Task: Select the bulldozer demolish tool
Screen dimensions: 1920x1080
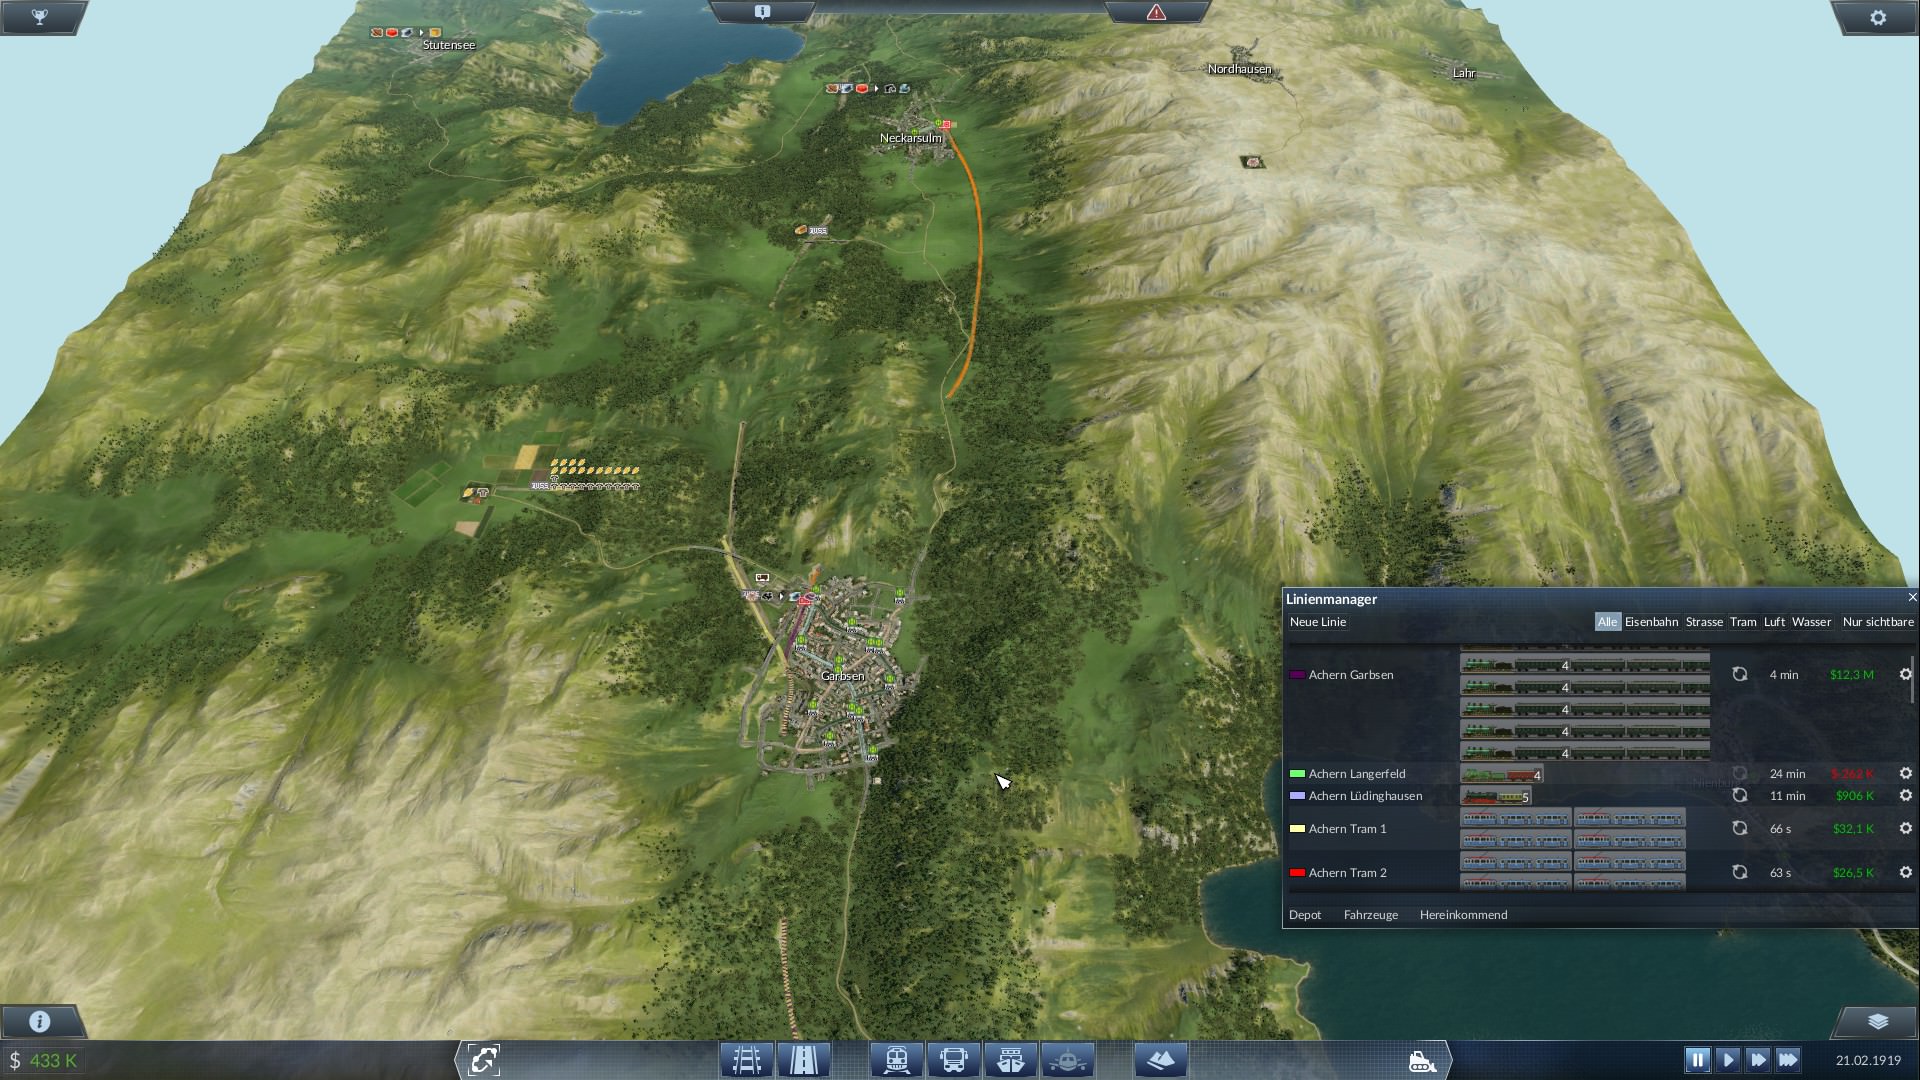Action: click(x=1422, y=1060)
